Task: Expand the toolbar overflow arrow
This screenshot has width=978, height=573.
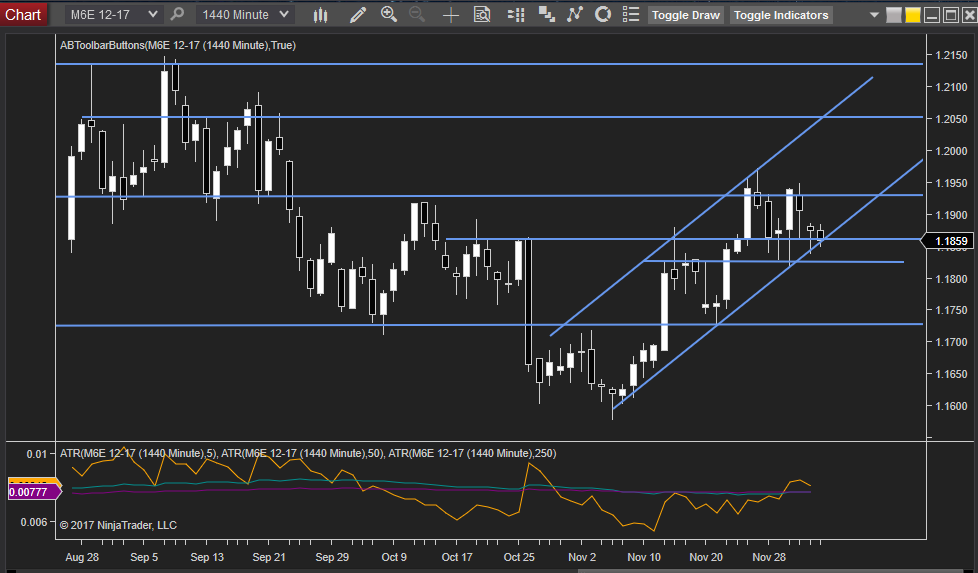Action: coord(874,15)
